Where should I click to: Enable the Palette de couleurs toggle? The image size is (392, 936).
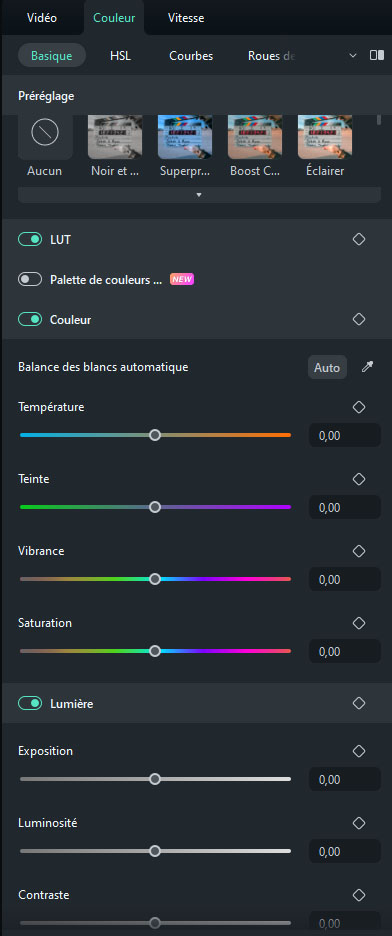pos(30,279)
